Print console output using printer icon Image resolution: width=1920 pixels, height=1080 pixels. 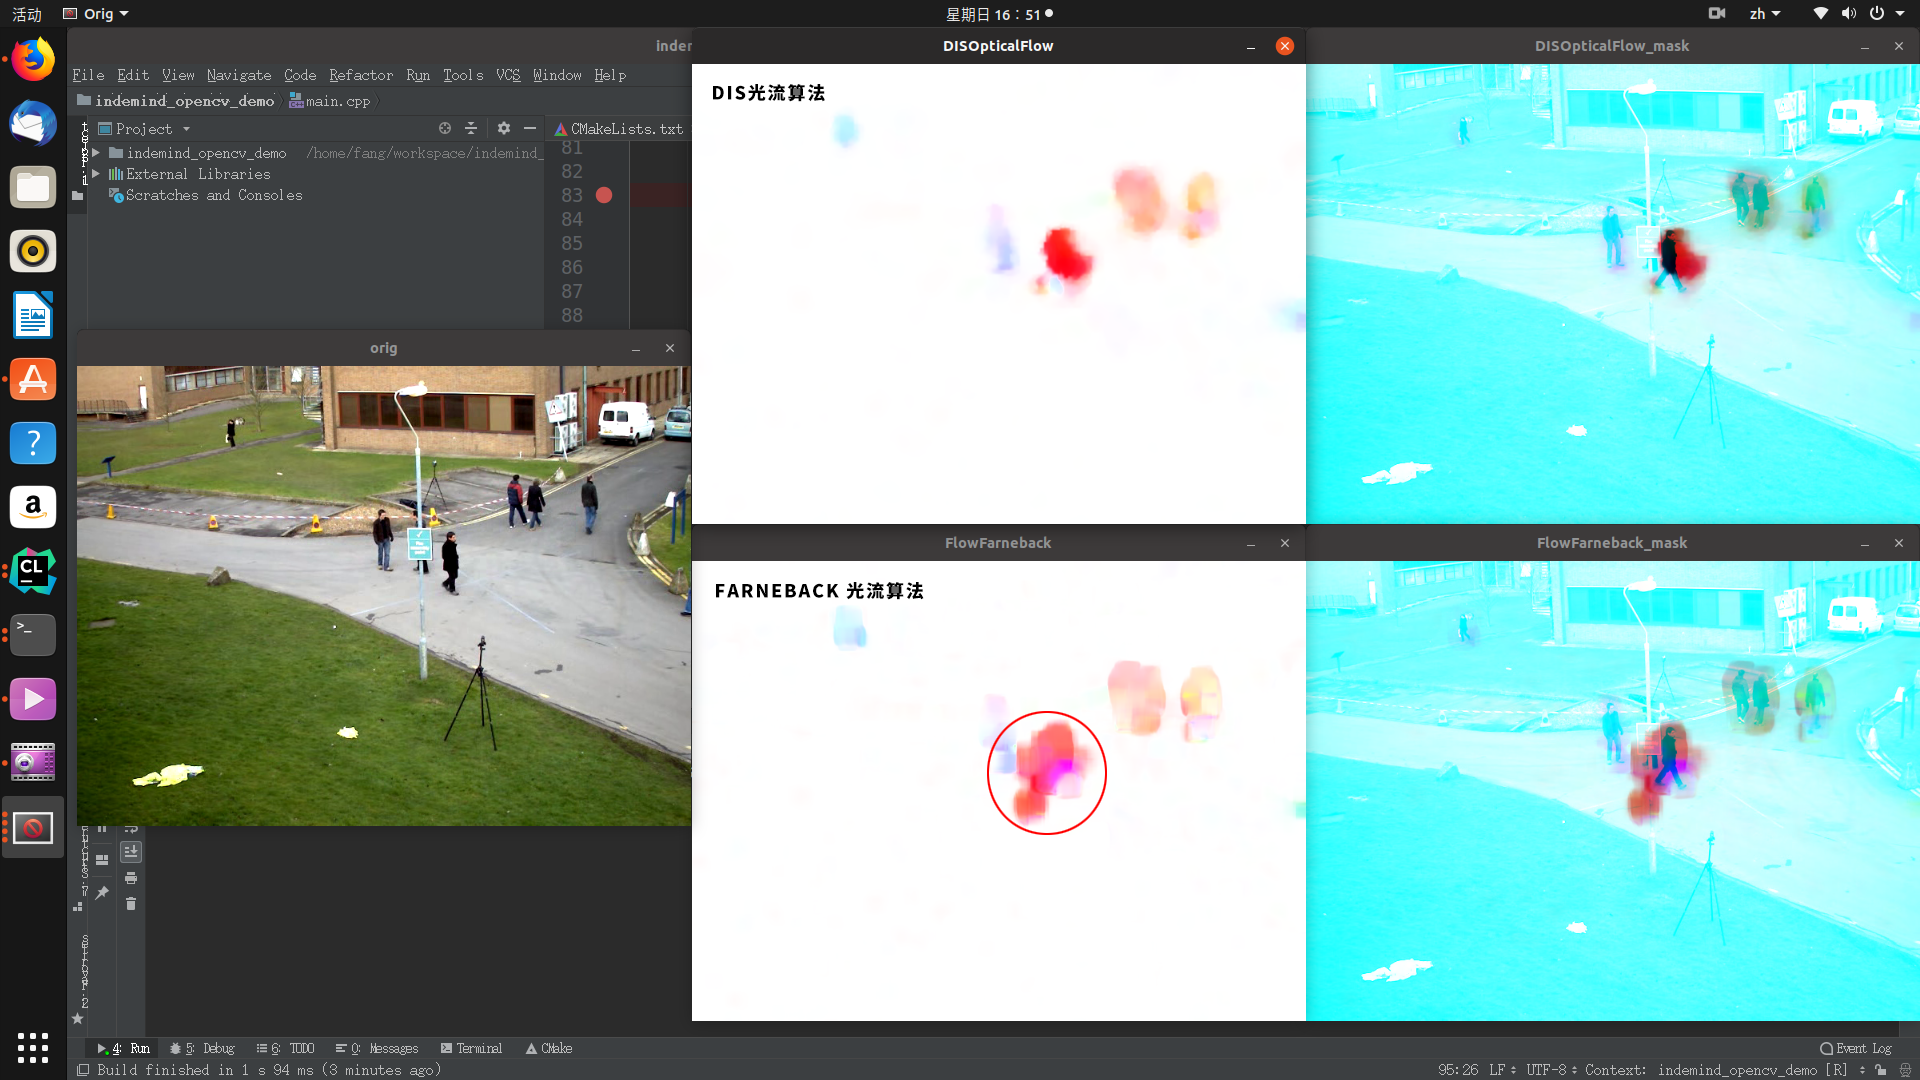[x=131, y=878]
